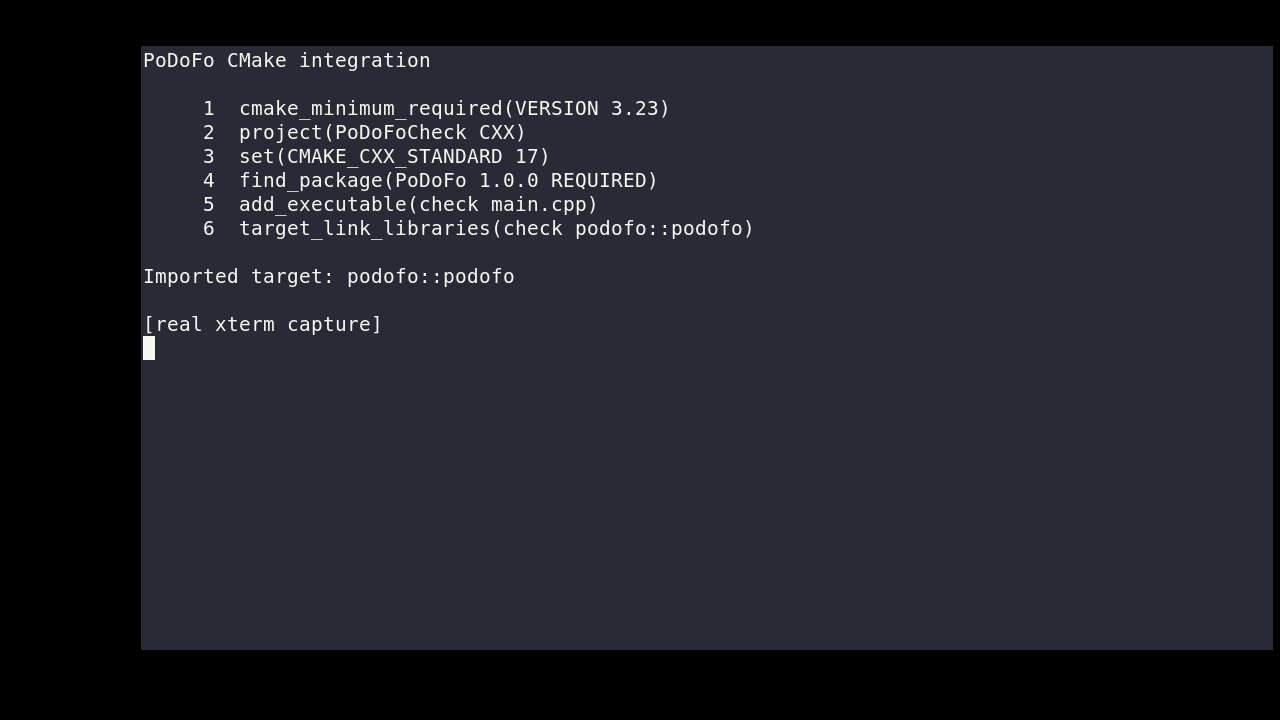The height and width of the screenshot is (720, 1280).
Task: Click the "PoDoFo CMake integration" title line
Action: (287, 61)
